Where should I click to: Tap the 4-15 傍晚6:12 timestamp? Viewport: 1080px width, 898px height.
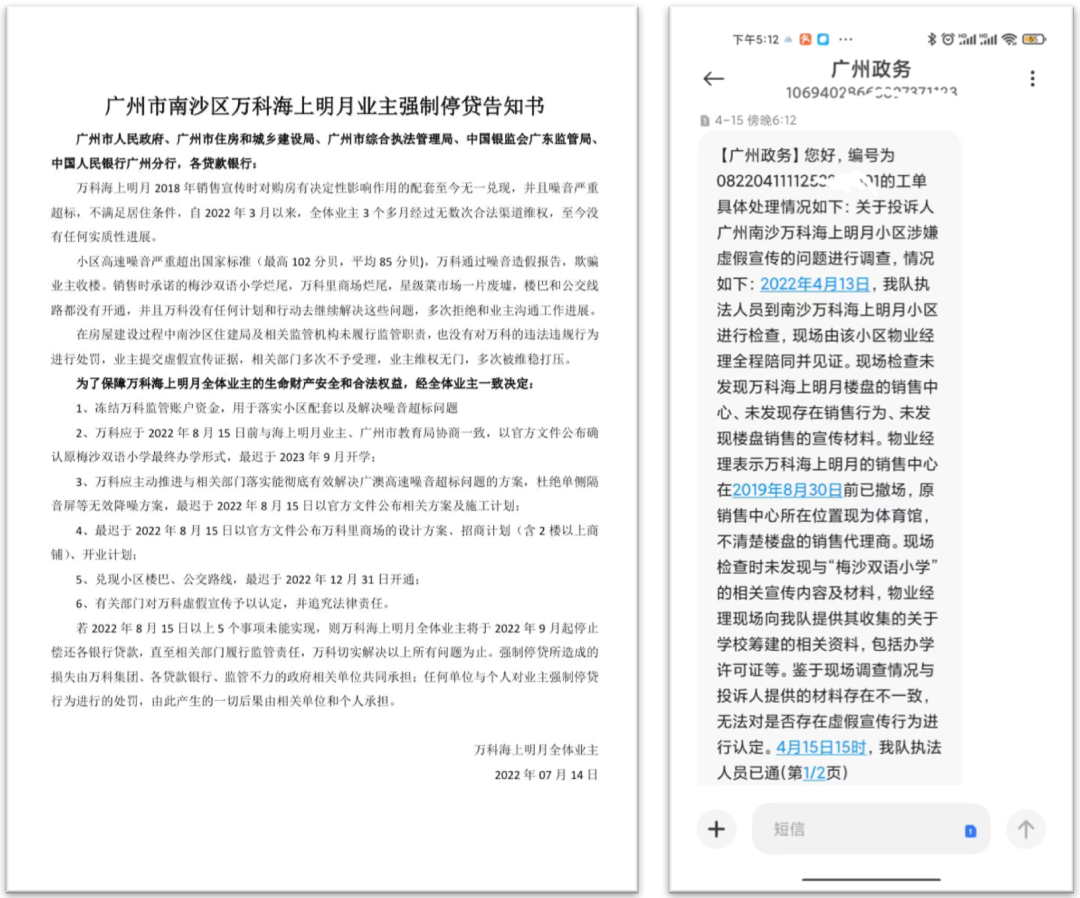pyautogui.click(x=756, y=121)
